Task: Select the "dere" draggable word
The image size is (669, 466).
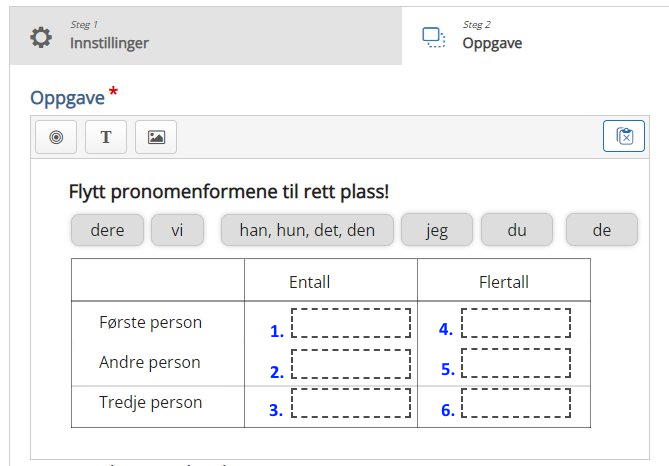Action: (x=107, y=230)
